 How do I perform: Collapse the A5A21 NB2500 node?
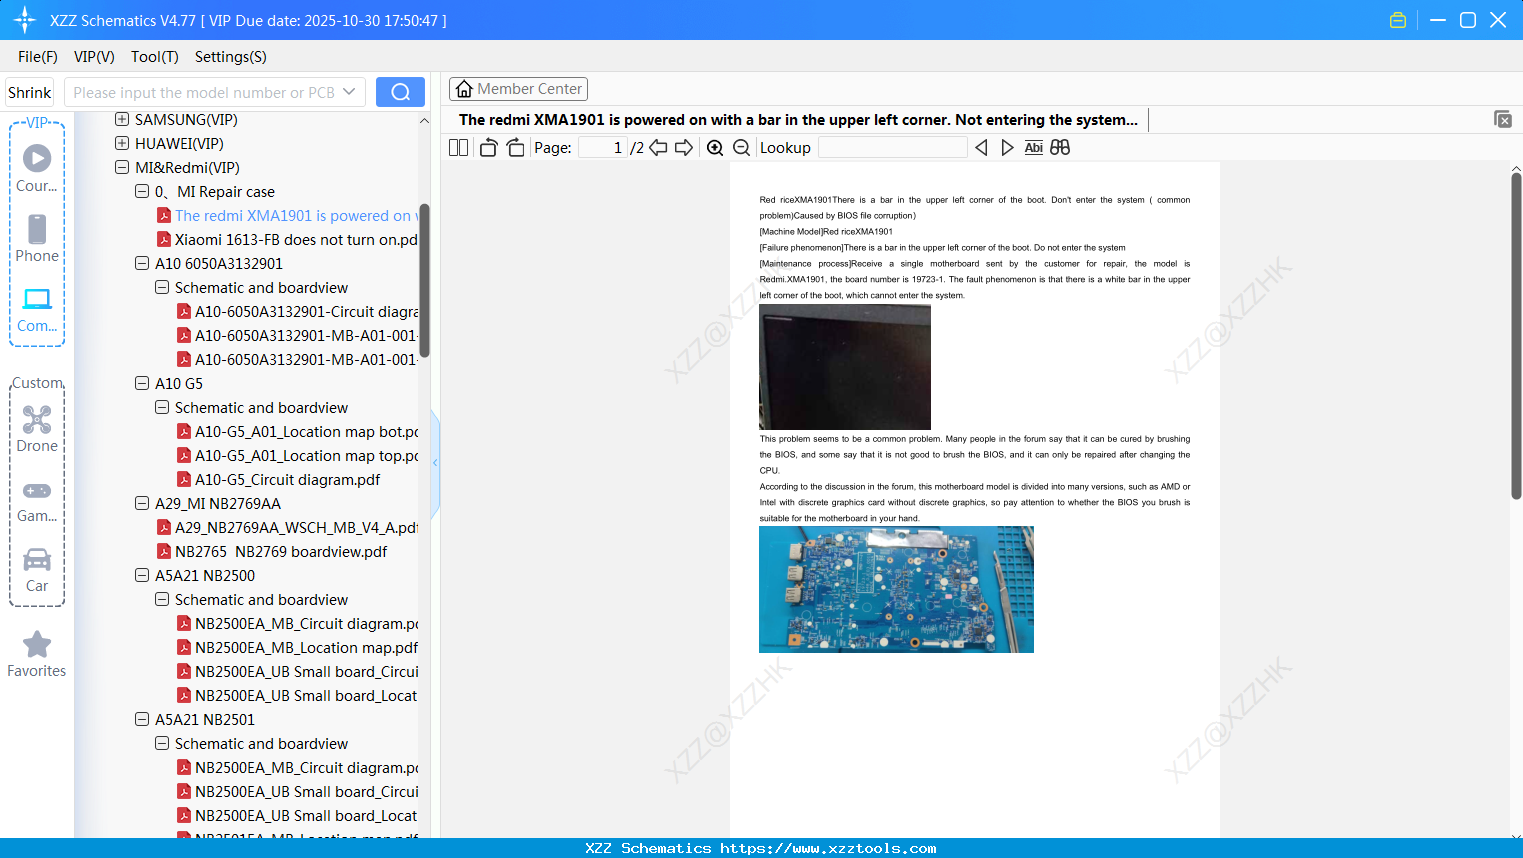click(142, 576)
